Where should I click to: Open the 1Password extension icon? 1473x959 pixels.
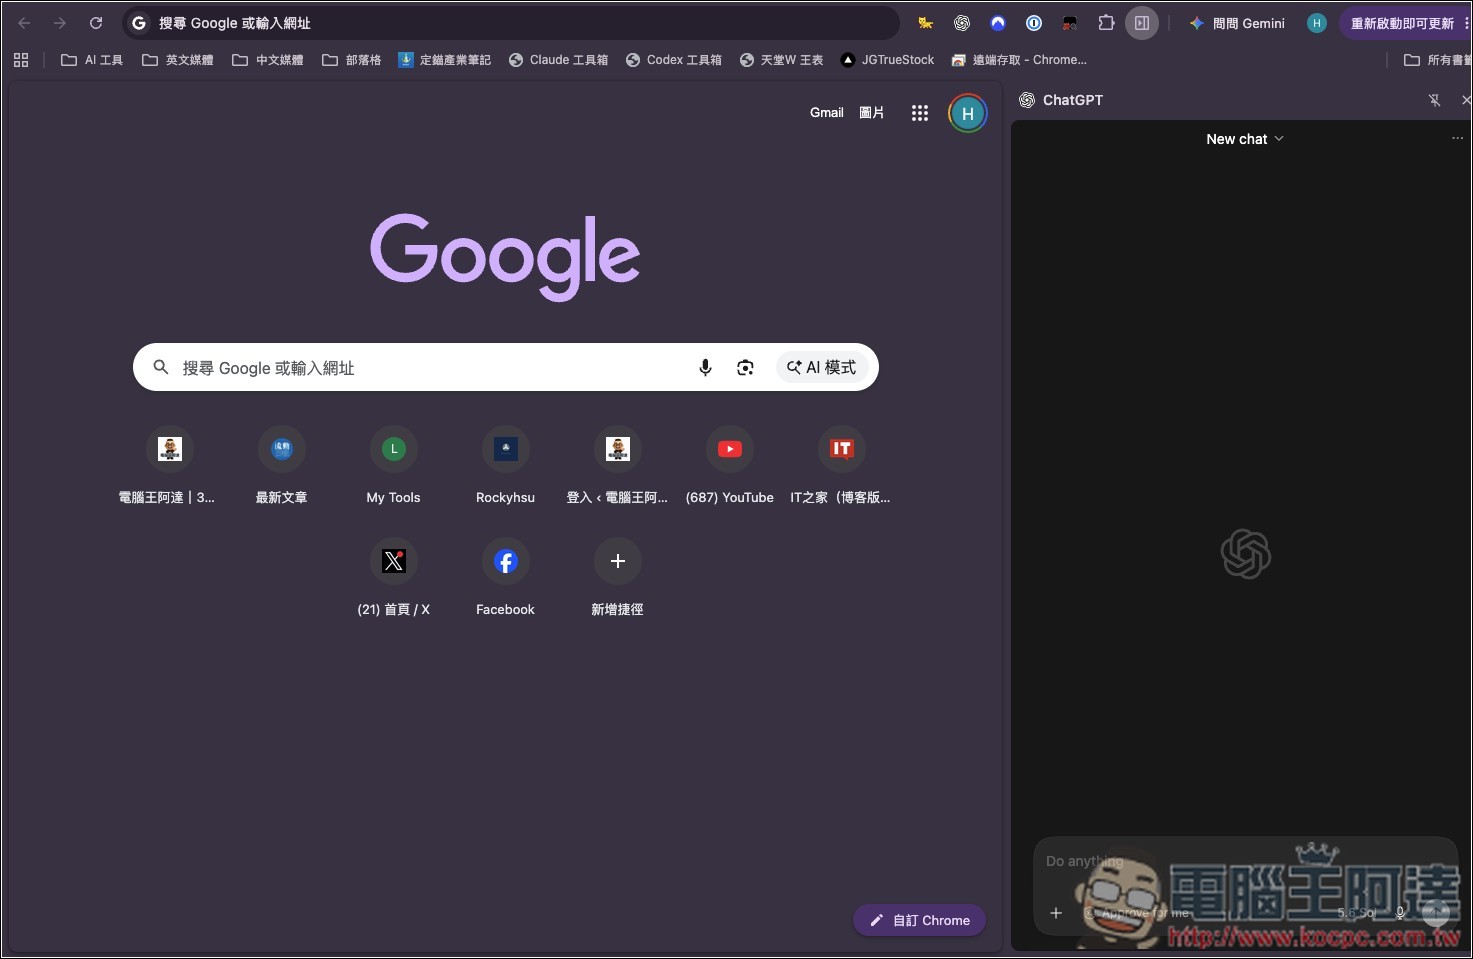[x=1034, y=23]
